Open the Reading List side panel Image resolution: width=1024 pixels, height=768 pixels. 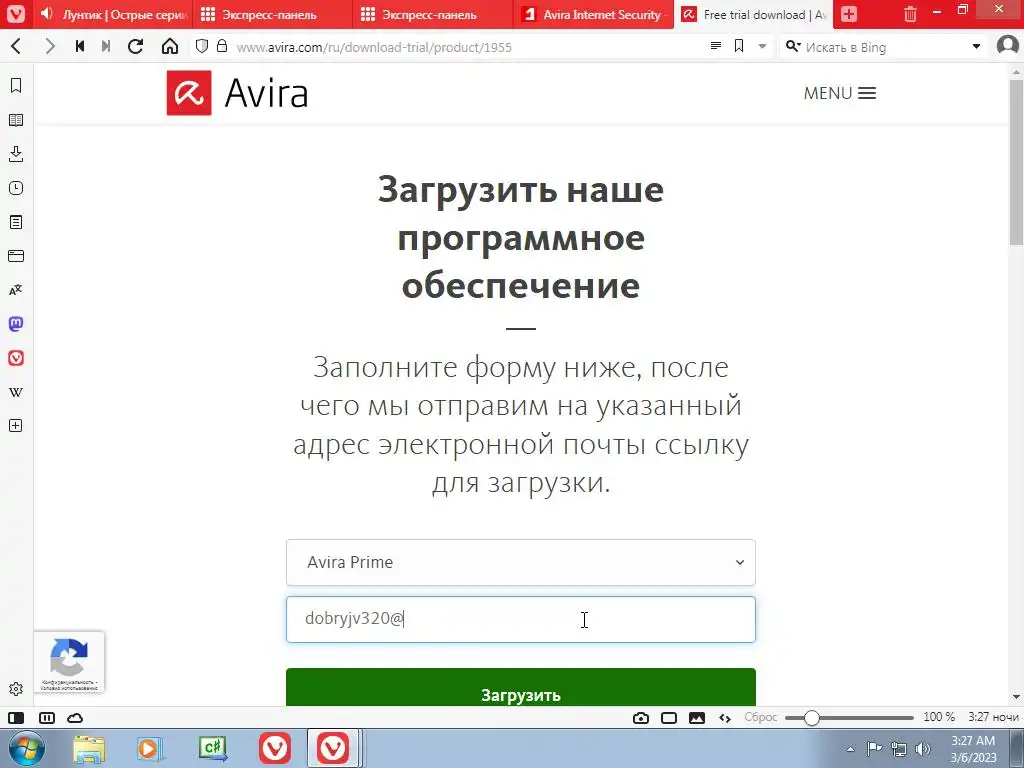[16, 120]
